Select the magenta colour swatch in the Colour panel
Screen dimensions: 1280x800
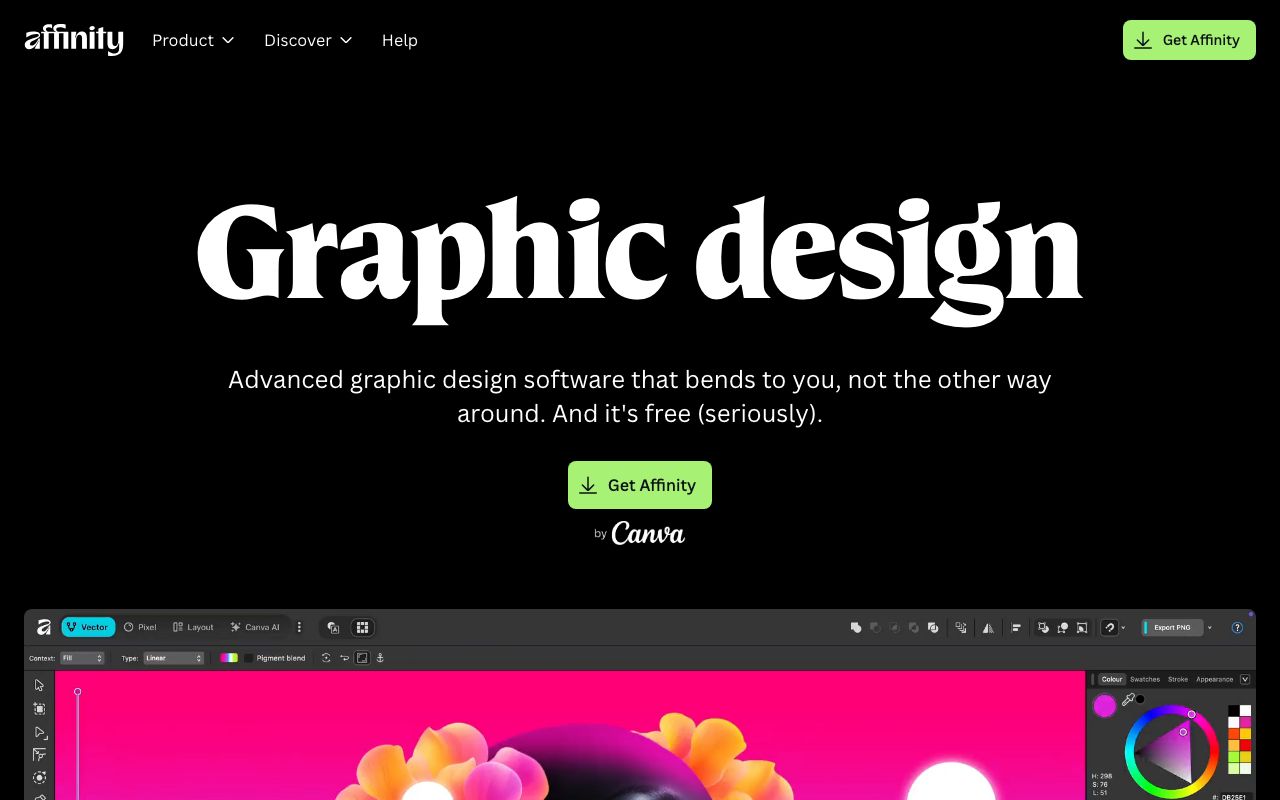point(1105,706)
